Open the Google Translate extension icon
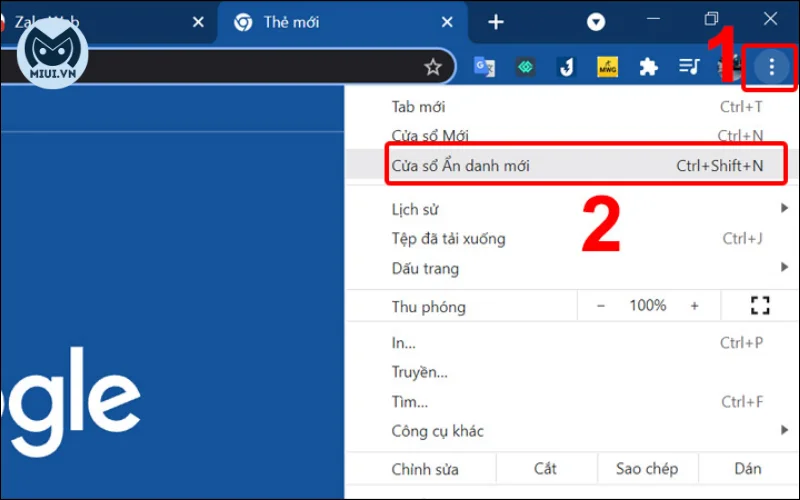This screenshot has width=800, height=500. click(484, 67)
